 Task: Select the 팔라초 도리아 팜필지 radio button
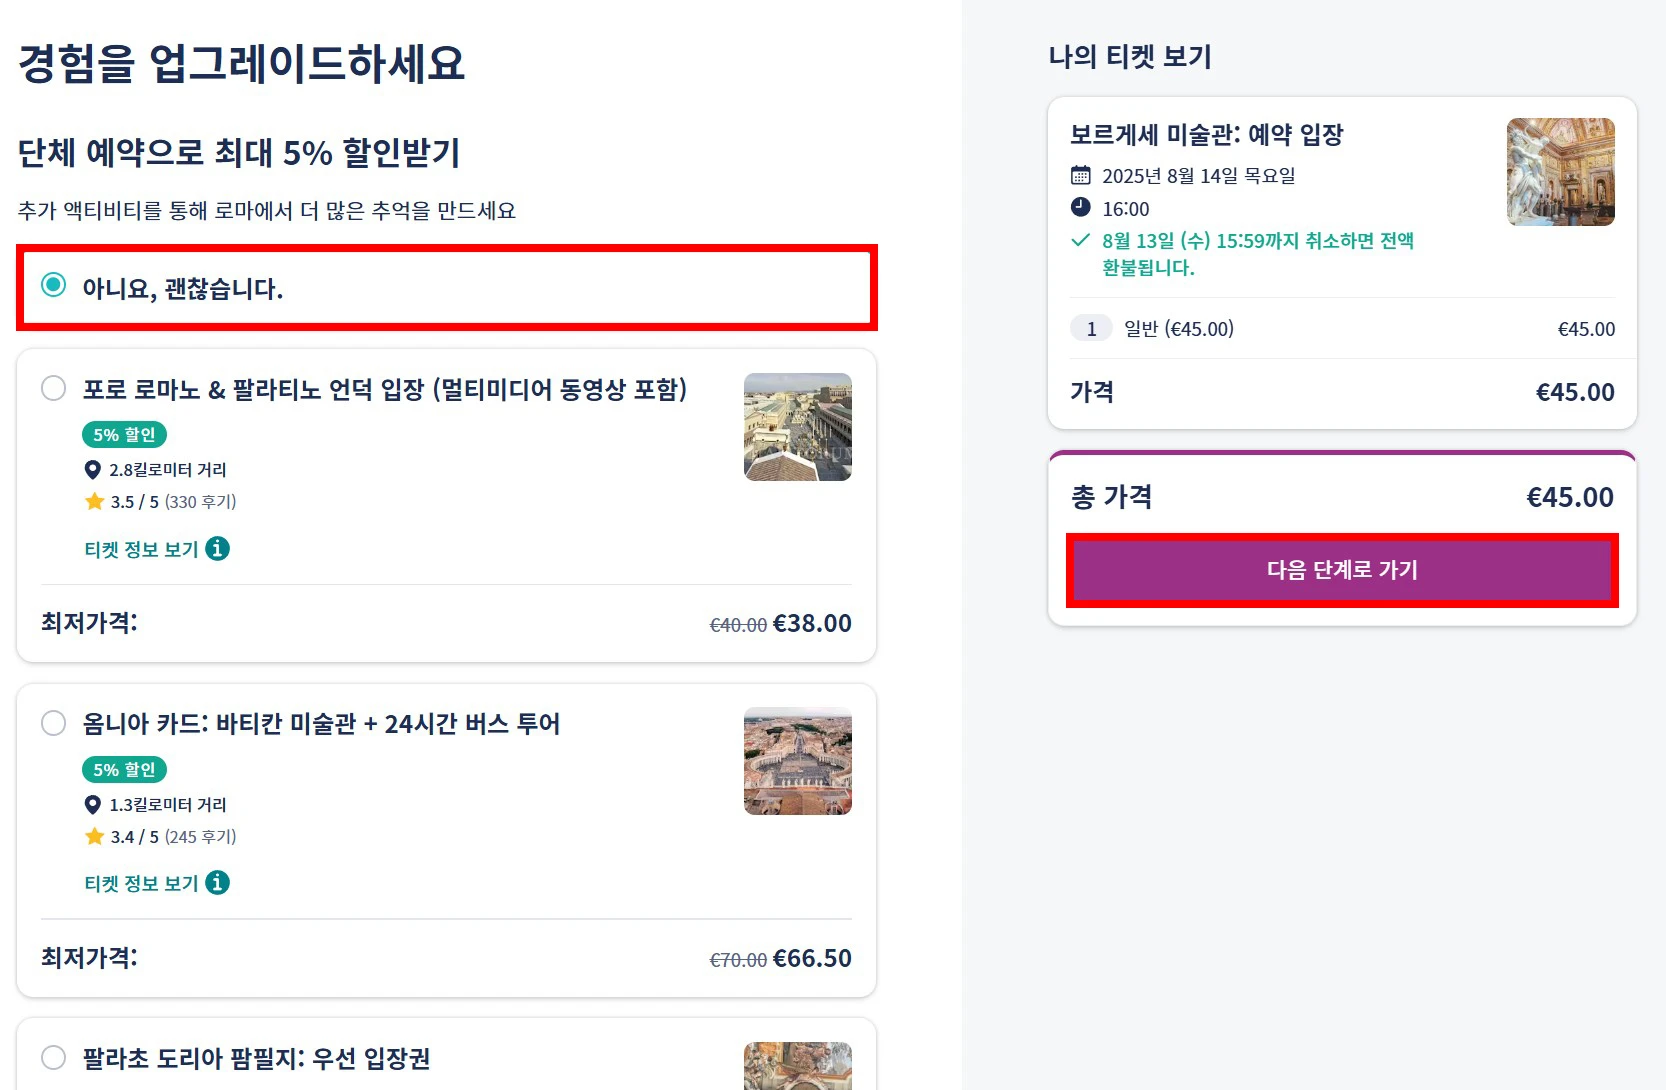point(54,1057)
